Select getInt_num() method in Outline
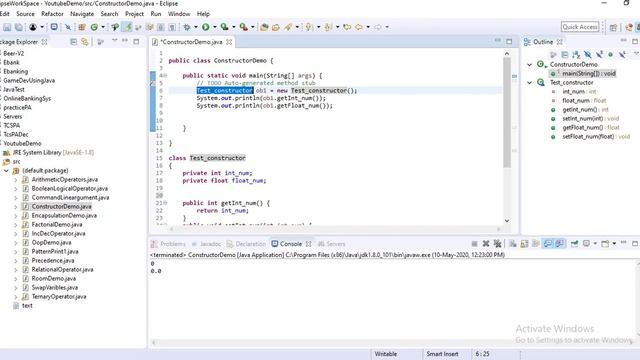 click(585, 109)
